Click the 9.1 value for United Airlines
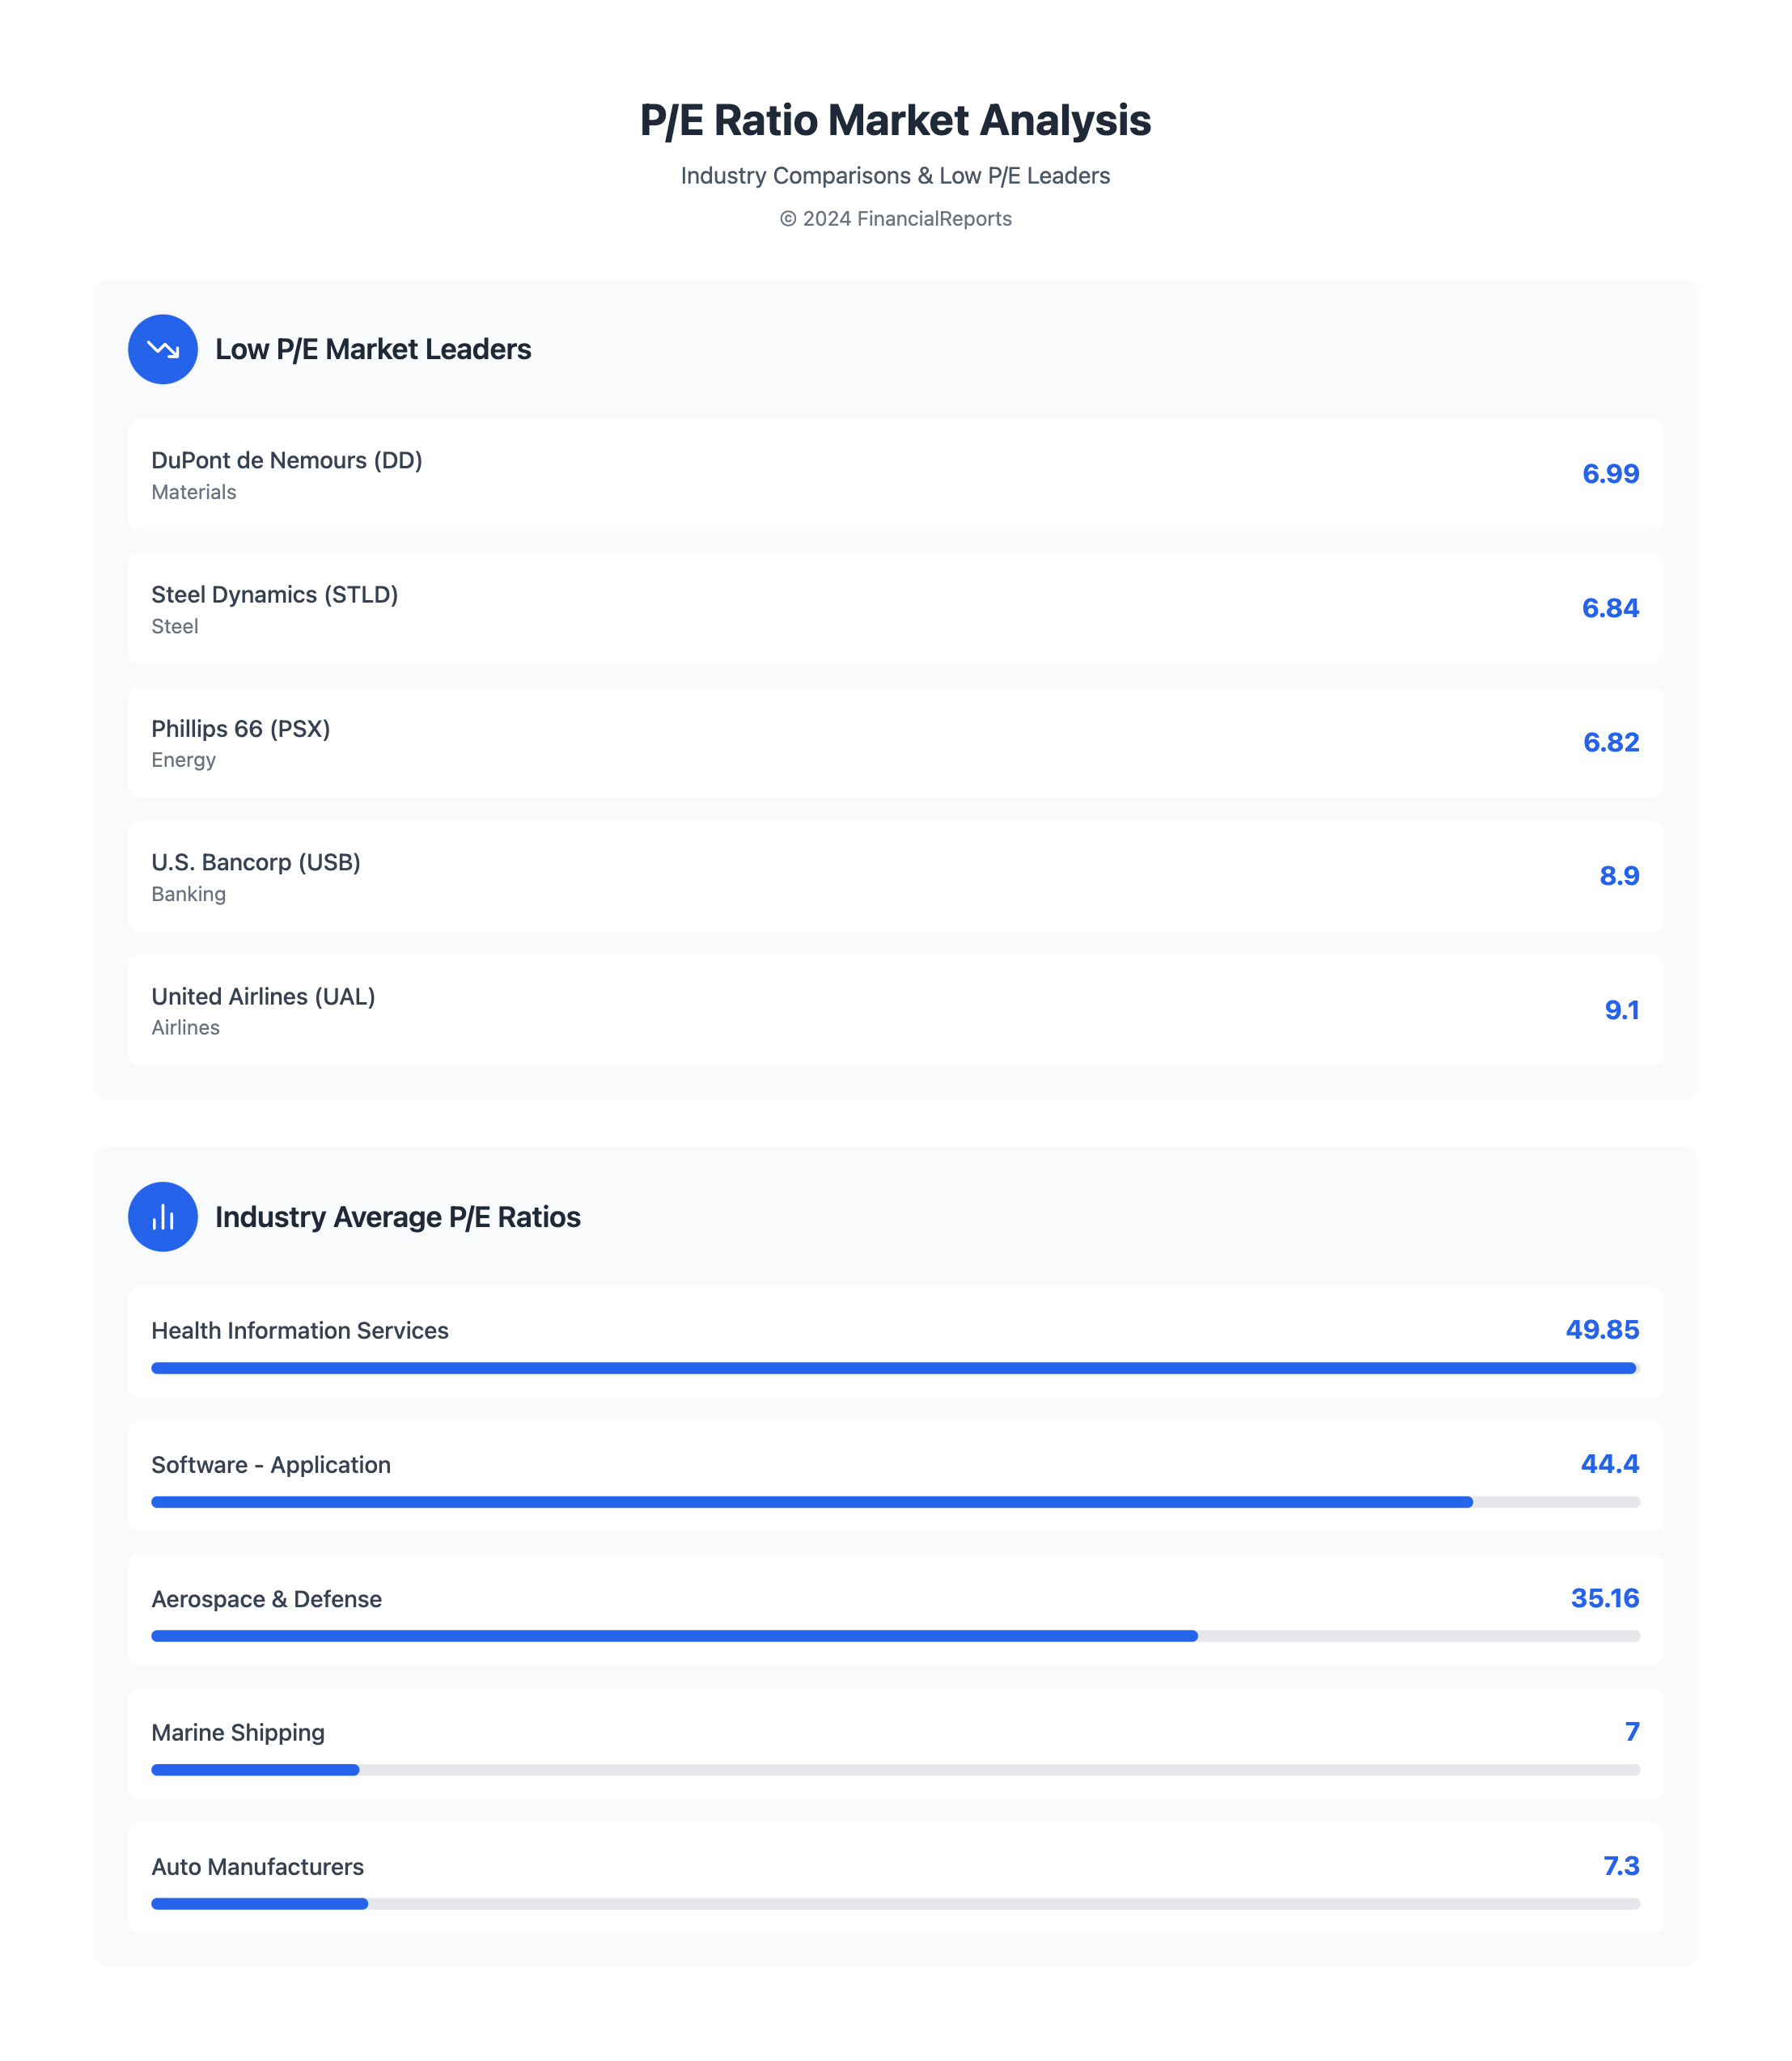The height and width of the screenshot is (2061, 1792). pyautogui.click(x=1621, y=1010)
